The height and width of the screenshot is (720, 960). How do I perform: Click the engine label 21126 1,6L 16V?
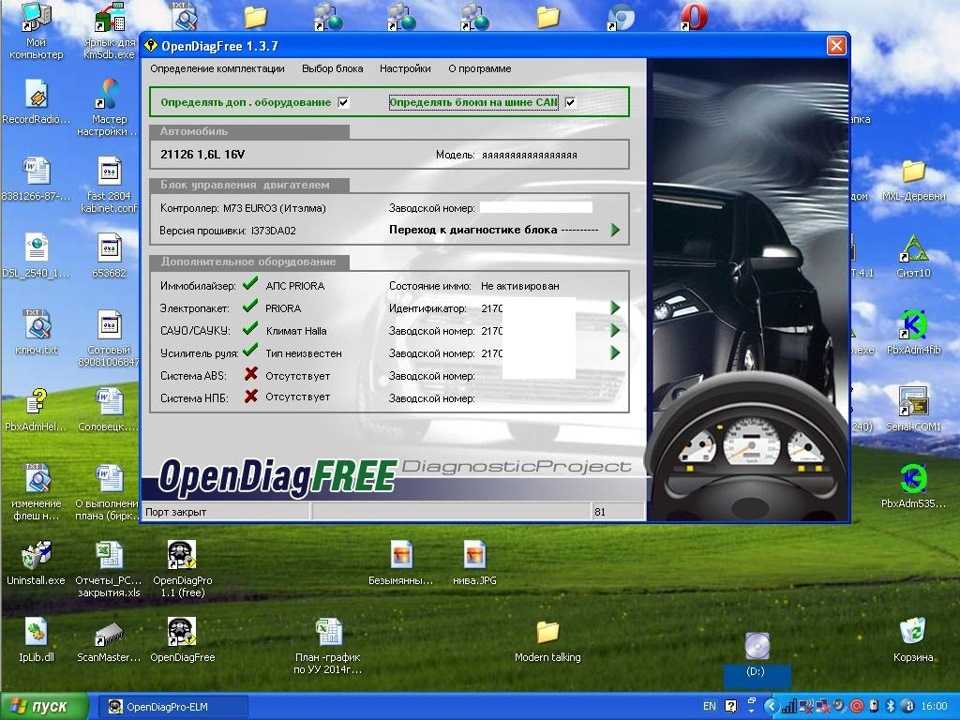pyautogui.click(x=203, y=154)
